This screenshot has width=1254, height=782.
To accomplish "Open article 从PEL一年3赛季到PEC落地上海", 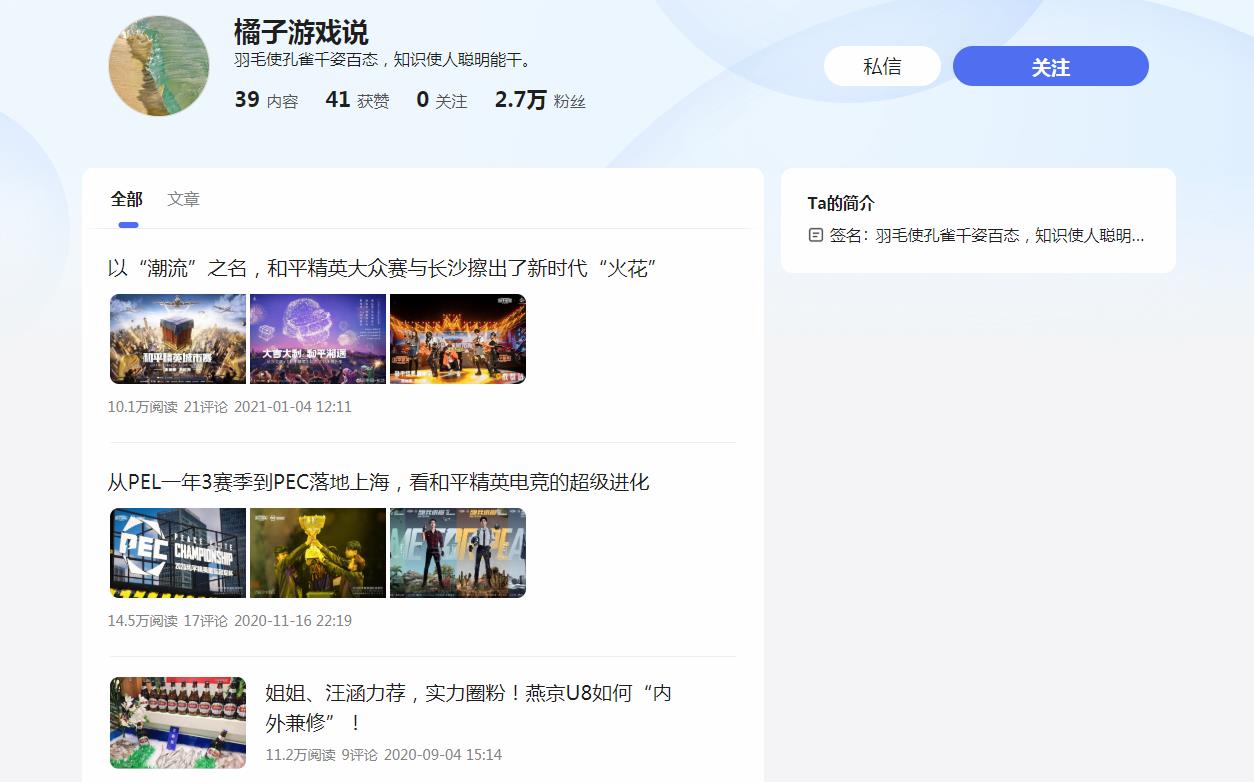I will (x=378, y=482).
